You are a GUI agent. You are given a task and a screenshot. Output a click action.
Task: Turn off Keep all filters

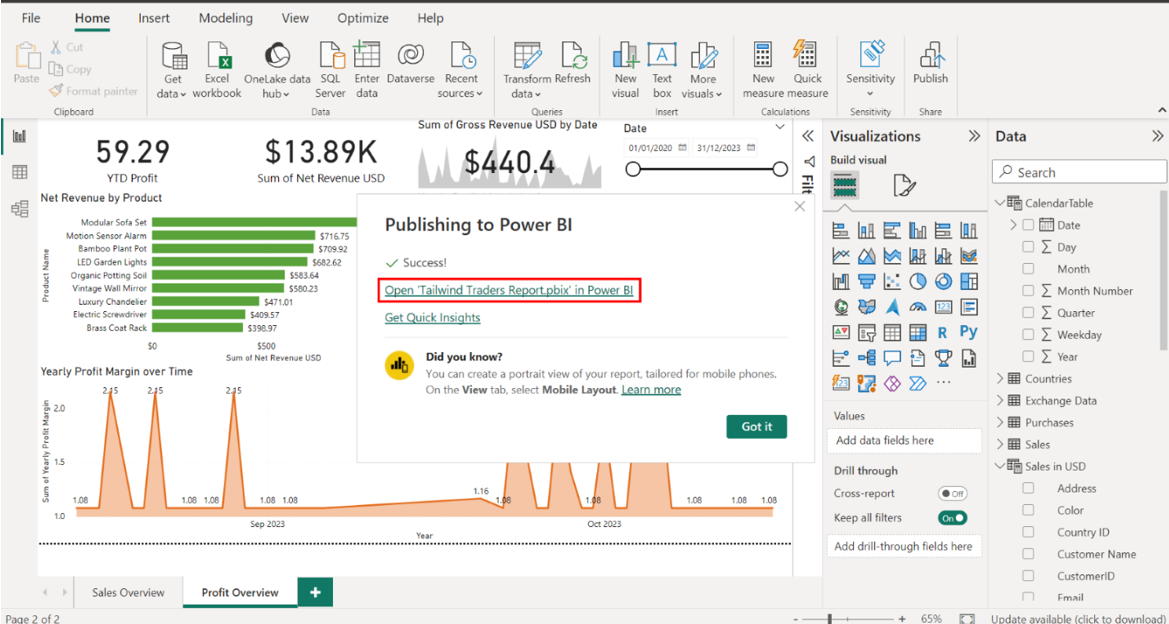[x=952, y=518]
